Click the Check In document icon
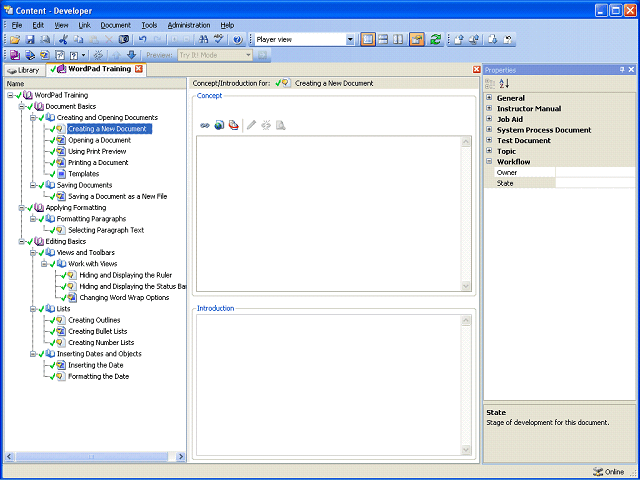 459,40
